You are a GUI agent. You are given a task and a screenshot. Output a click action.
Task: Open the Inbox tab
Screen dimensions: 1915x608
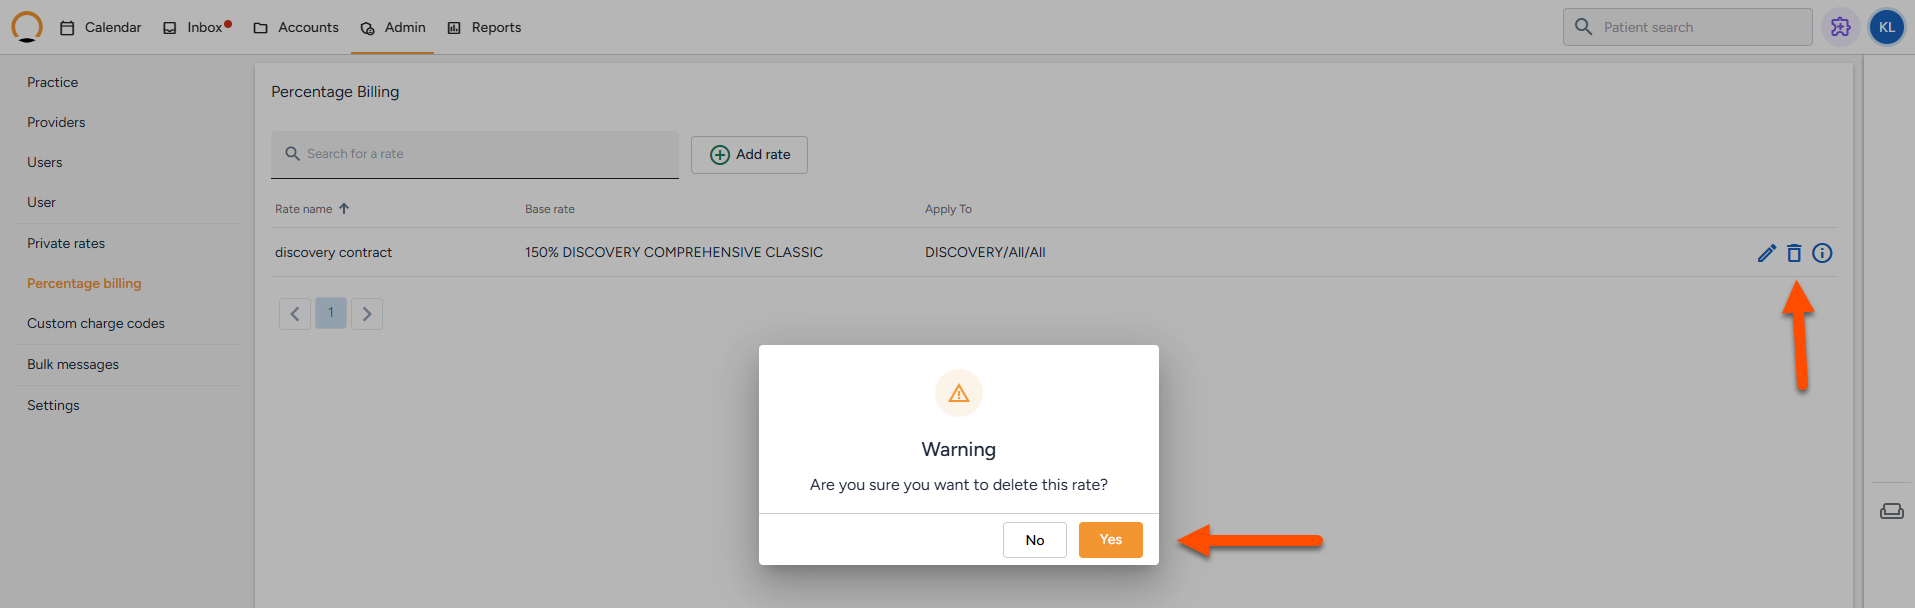click(196, 27)
